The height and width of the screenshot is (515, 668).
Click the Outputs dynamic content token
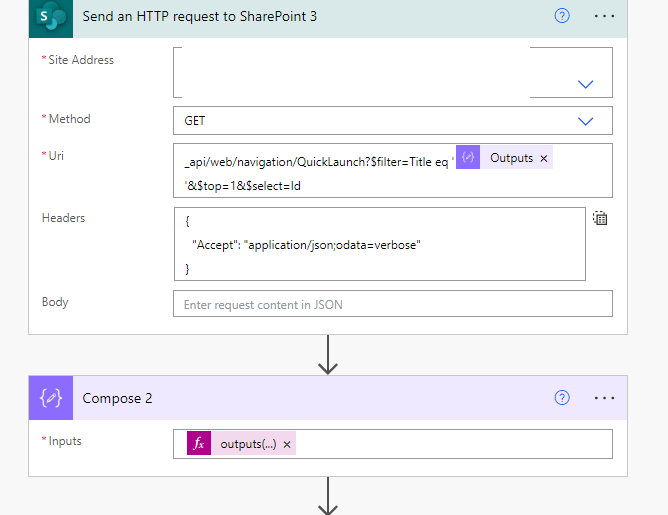(x=510, y=158)
